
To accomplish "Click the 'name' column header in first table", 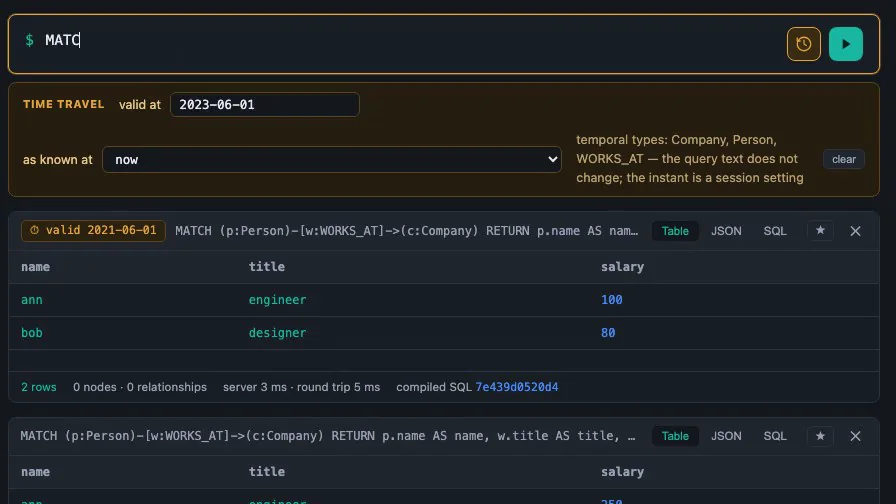I will (x=35, y=267).
